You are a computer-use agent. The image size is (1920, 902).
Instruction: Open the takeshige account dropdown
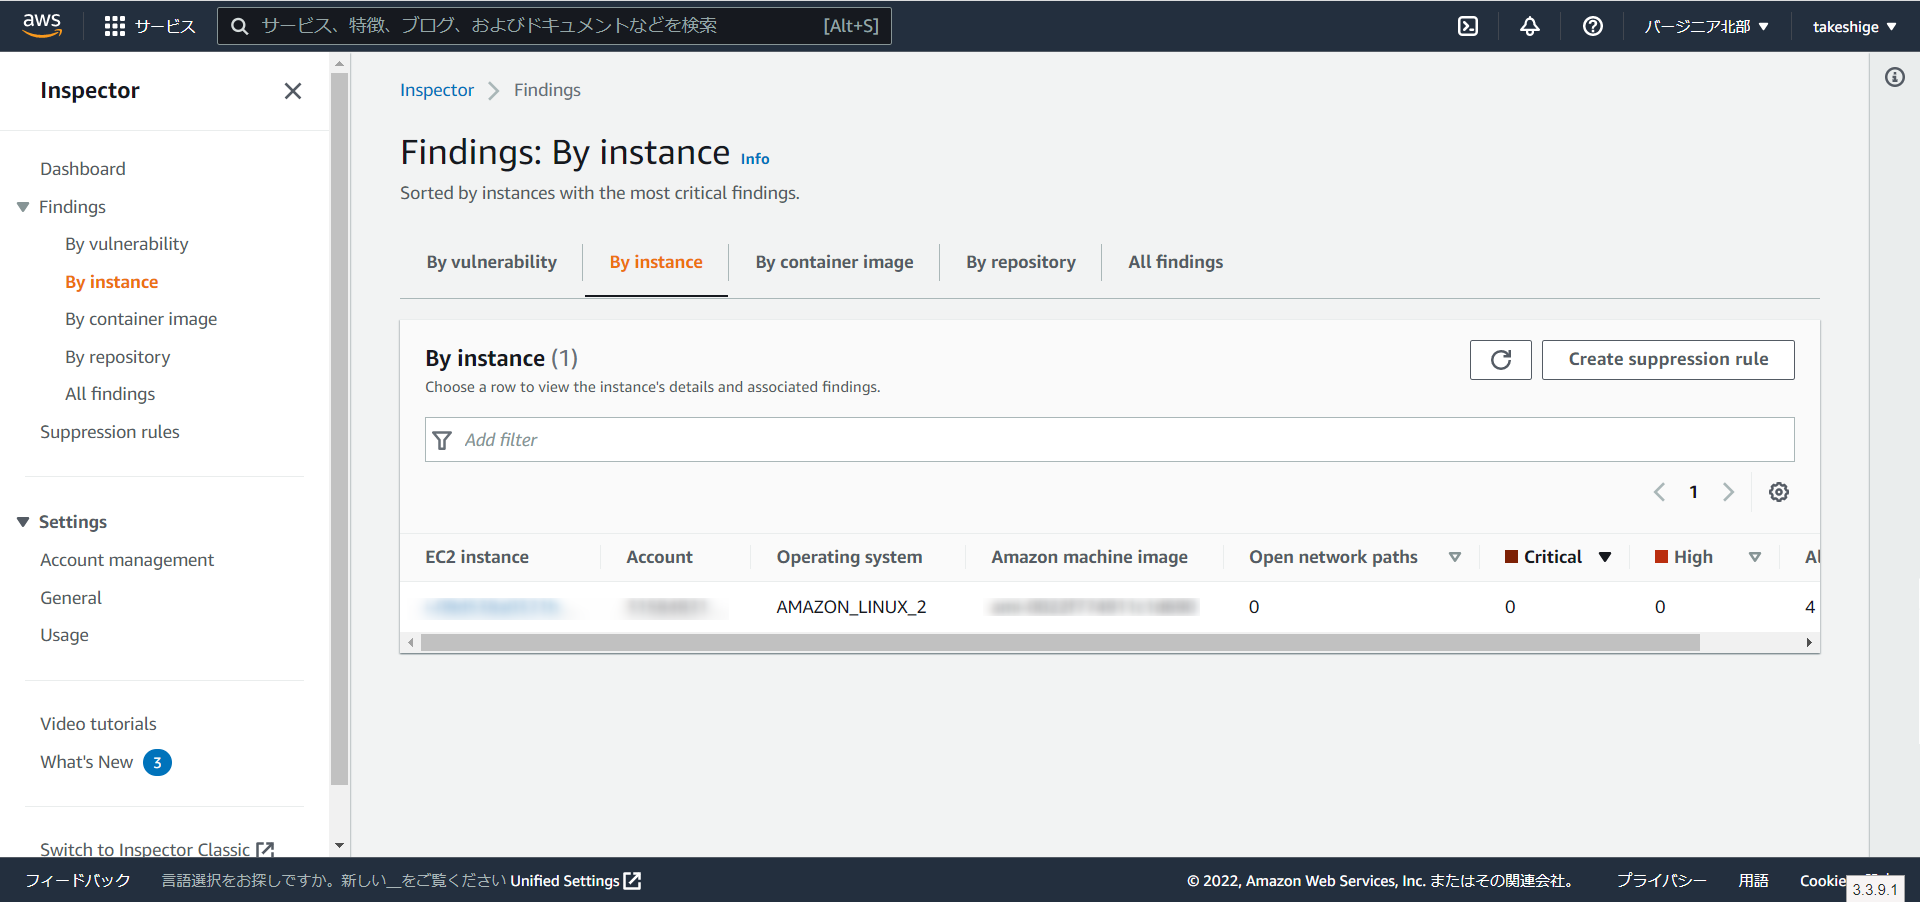[x=1854, y=27]
